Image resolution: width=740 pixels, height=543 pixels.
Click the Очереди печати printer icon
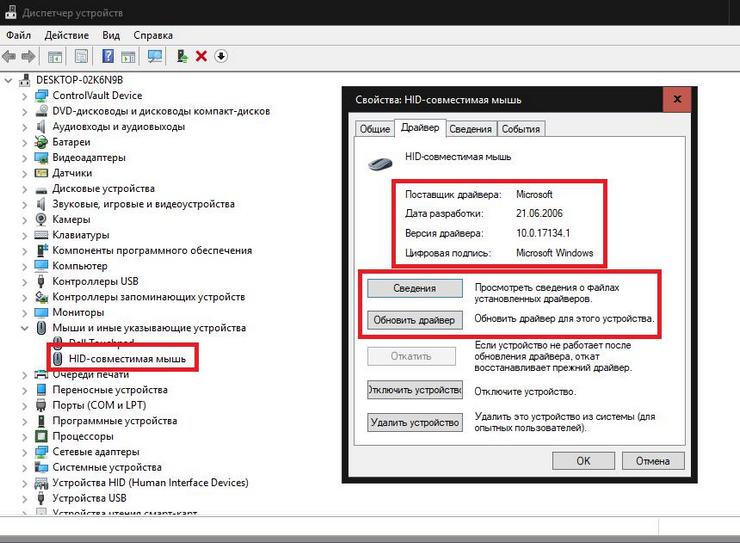point(42,375)
